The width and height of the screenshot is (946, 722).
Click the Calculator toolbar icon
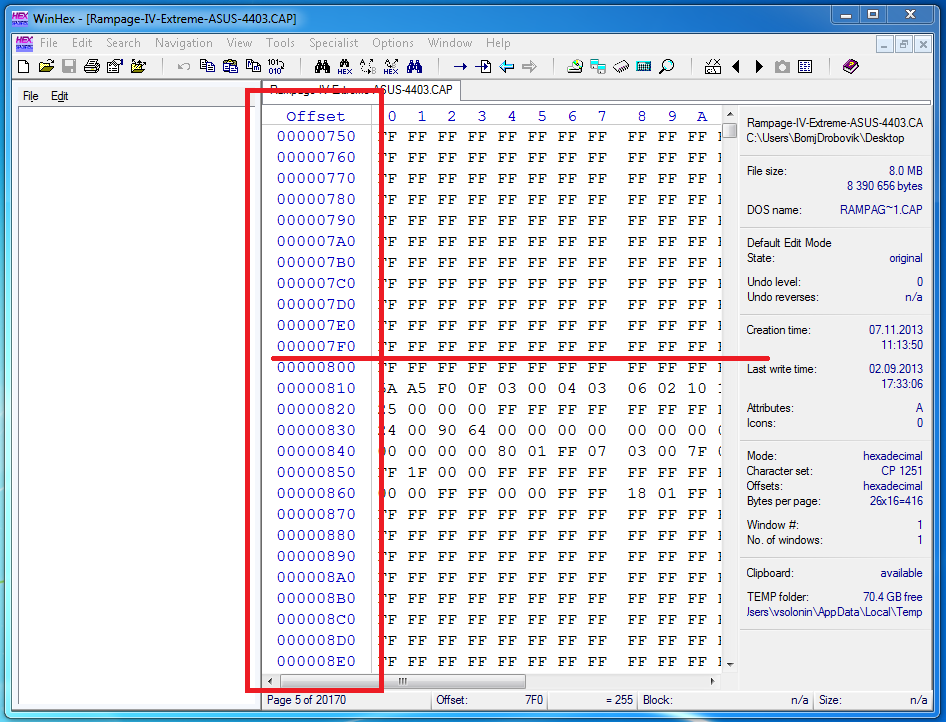644,66
